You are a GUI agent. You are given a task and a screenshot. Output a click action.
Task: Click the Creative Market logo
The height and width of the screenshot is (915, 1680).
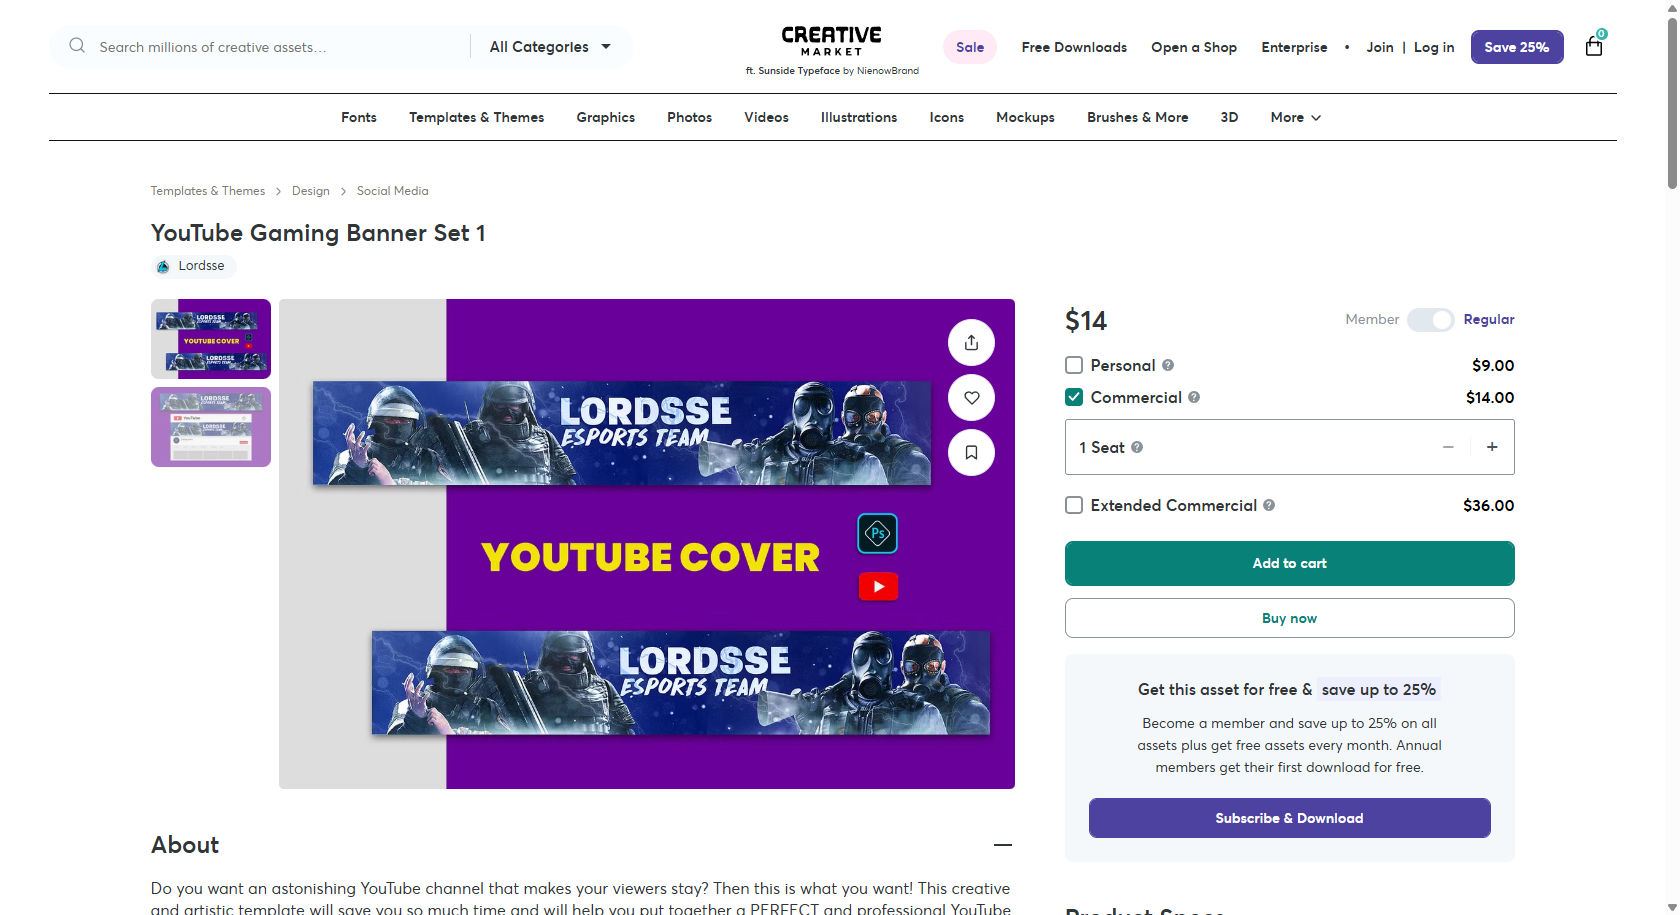tap(832, 38)
